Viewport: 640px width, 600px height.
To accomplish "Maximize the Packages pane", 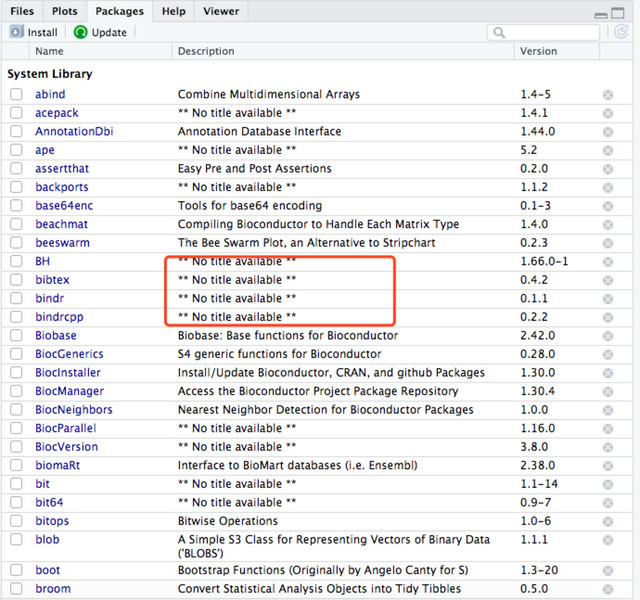I will (x=618, y=13).
